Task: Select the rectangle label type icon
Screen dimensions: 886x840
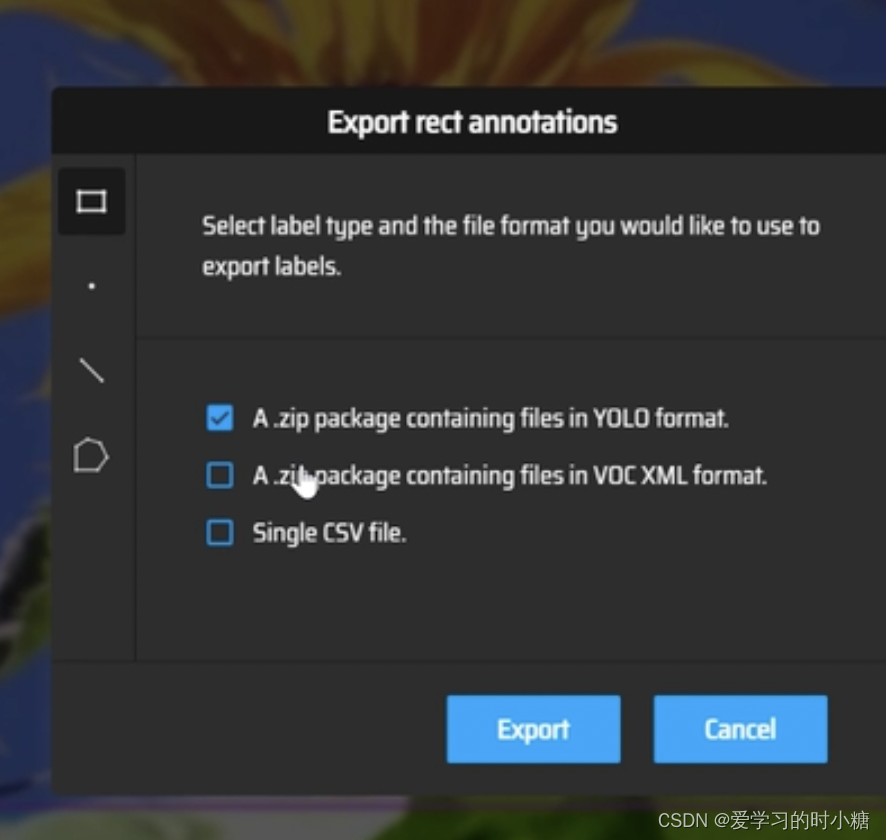Action: (92, 201)
